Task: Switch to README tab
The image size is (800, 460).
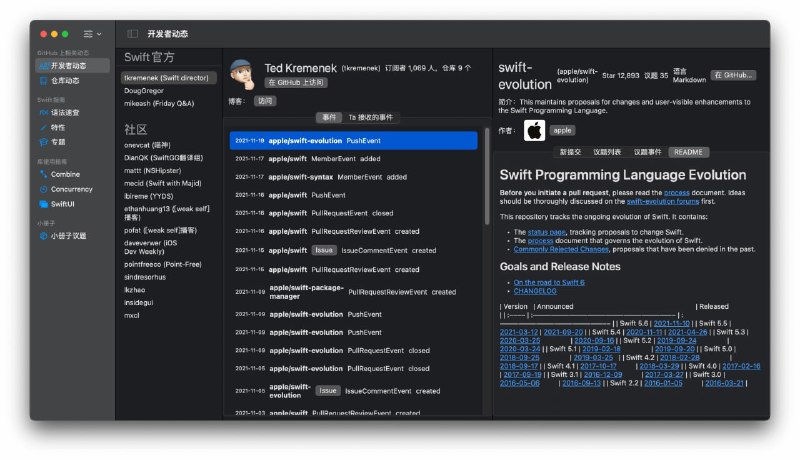Action: coord(688,152)
